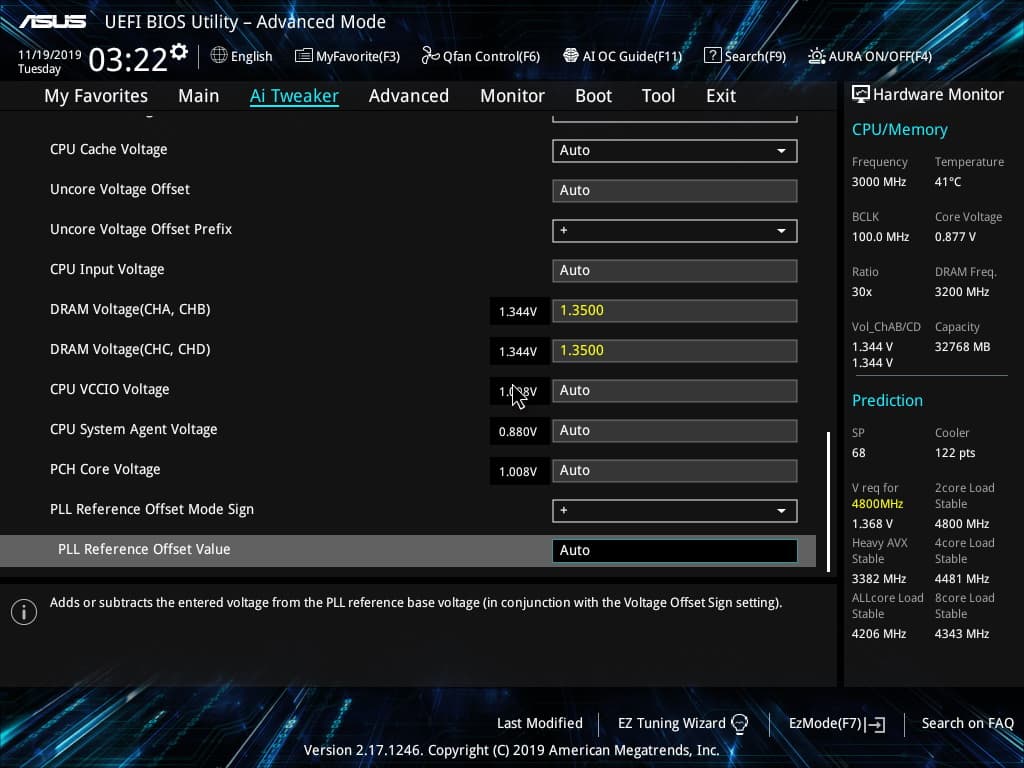Click the AI OC Guide brain icon
This screenshot has height=768, width=1024.
[x=571, y=56]
